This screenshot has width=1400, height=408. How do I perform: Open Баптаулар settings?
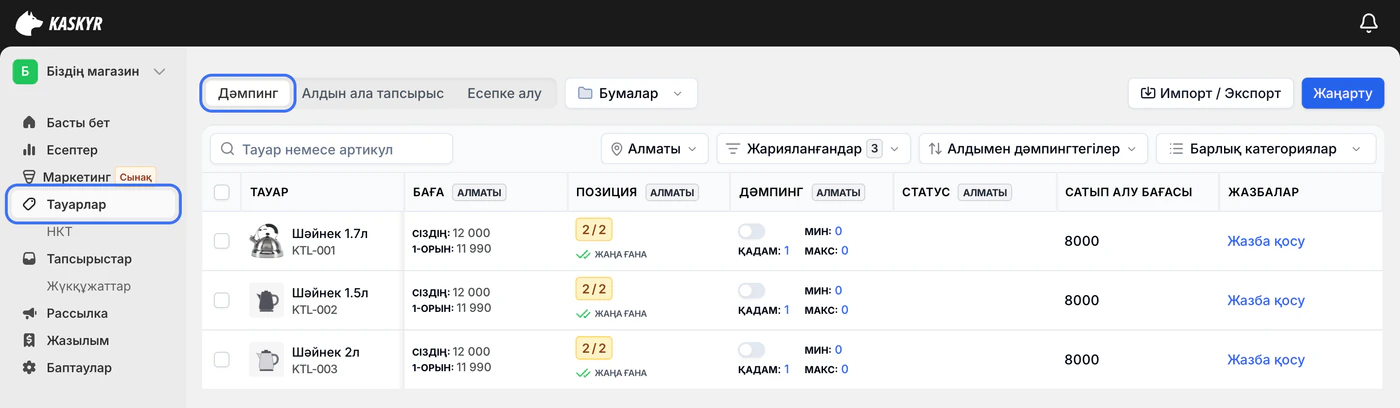click(79, 367)
